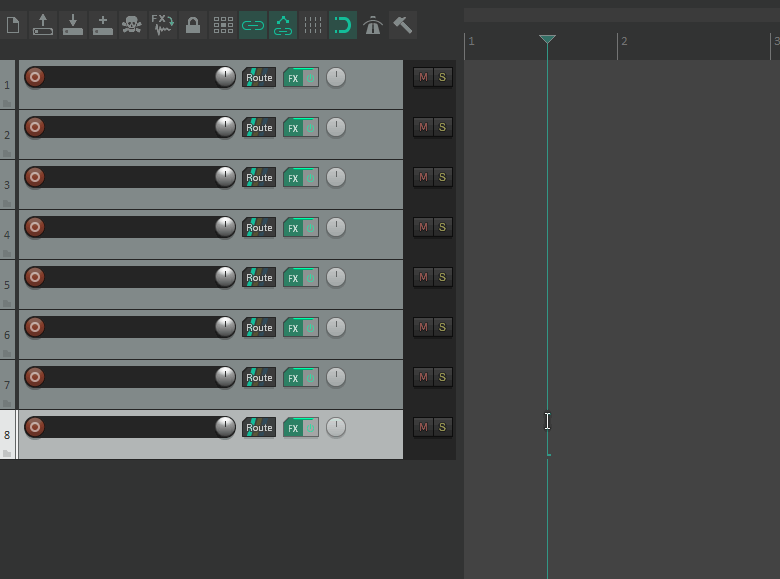Toggle the green chain-link grouping icon

253,25
